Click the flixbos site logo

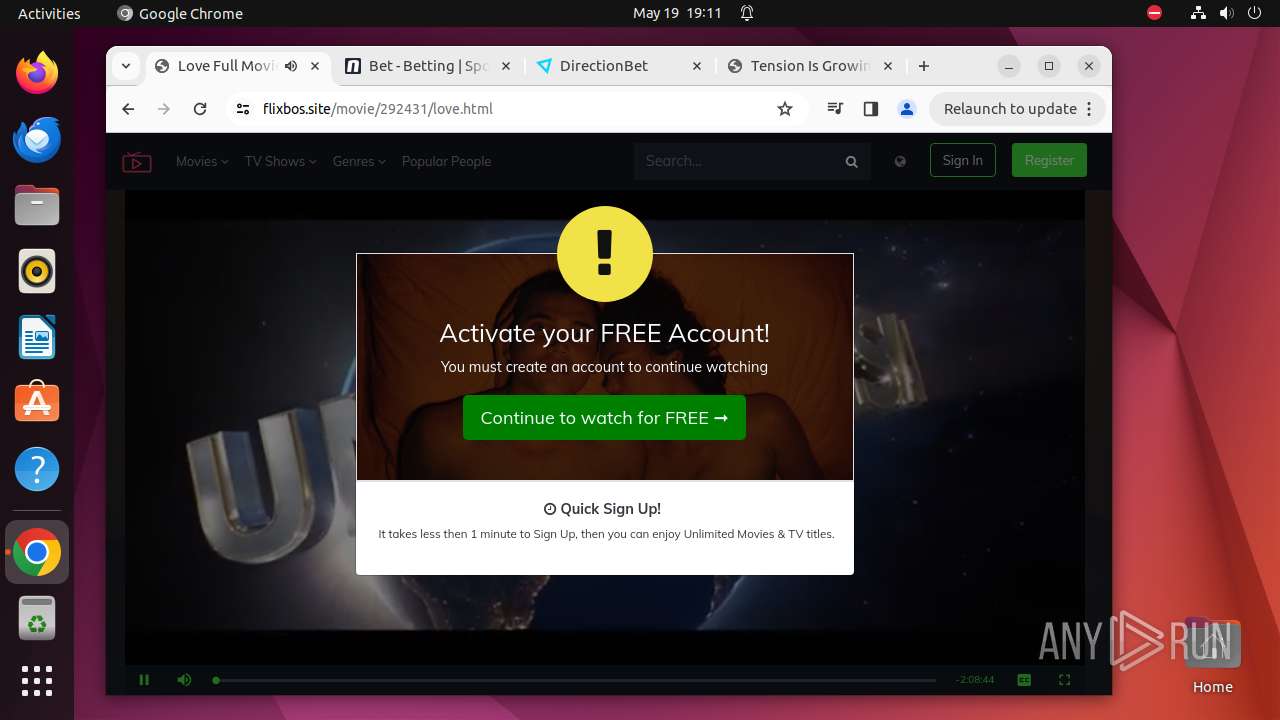point(137,161)
